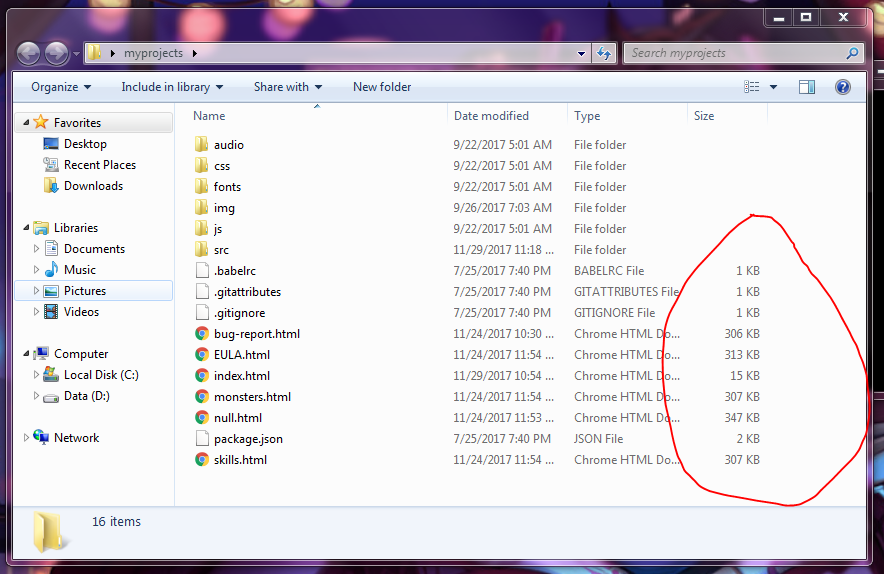Click the Forward navigation arrow button
This screenshot has height=574, width=884.
(x=56, y=54)
